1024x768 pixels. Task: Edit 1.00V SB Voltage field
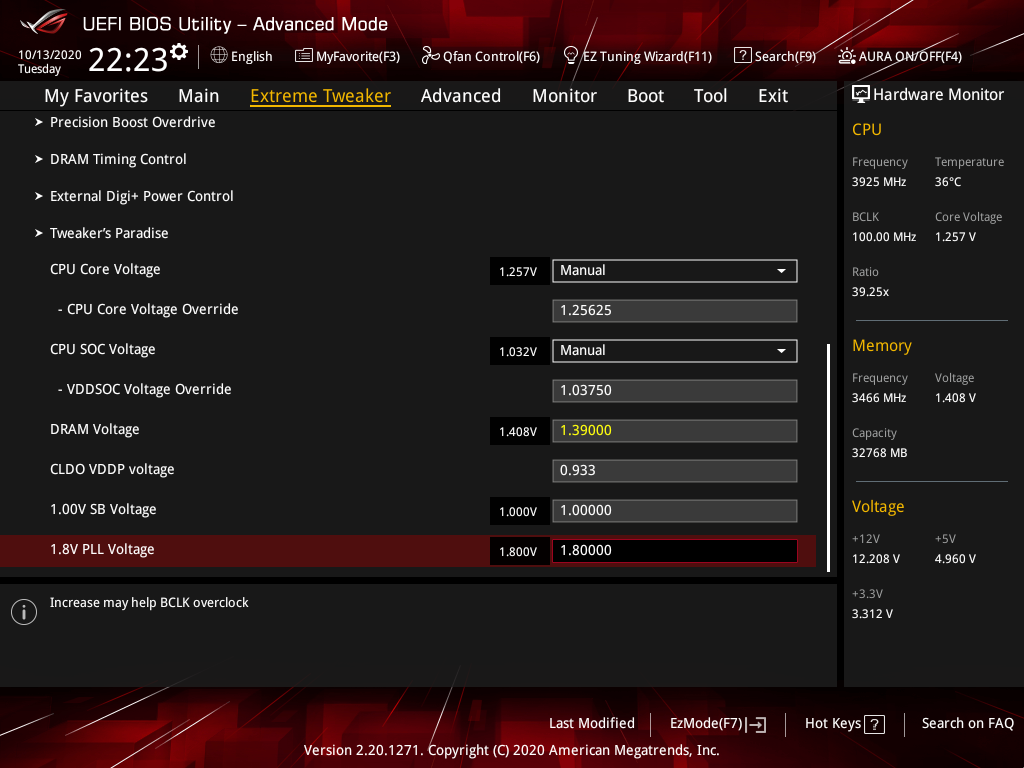coord(675,511)
